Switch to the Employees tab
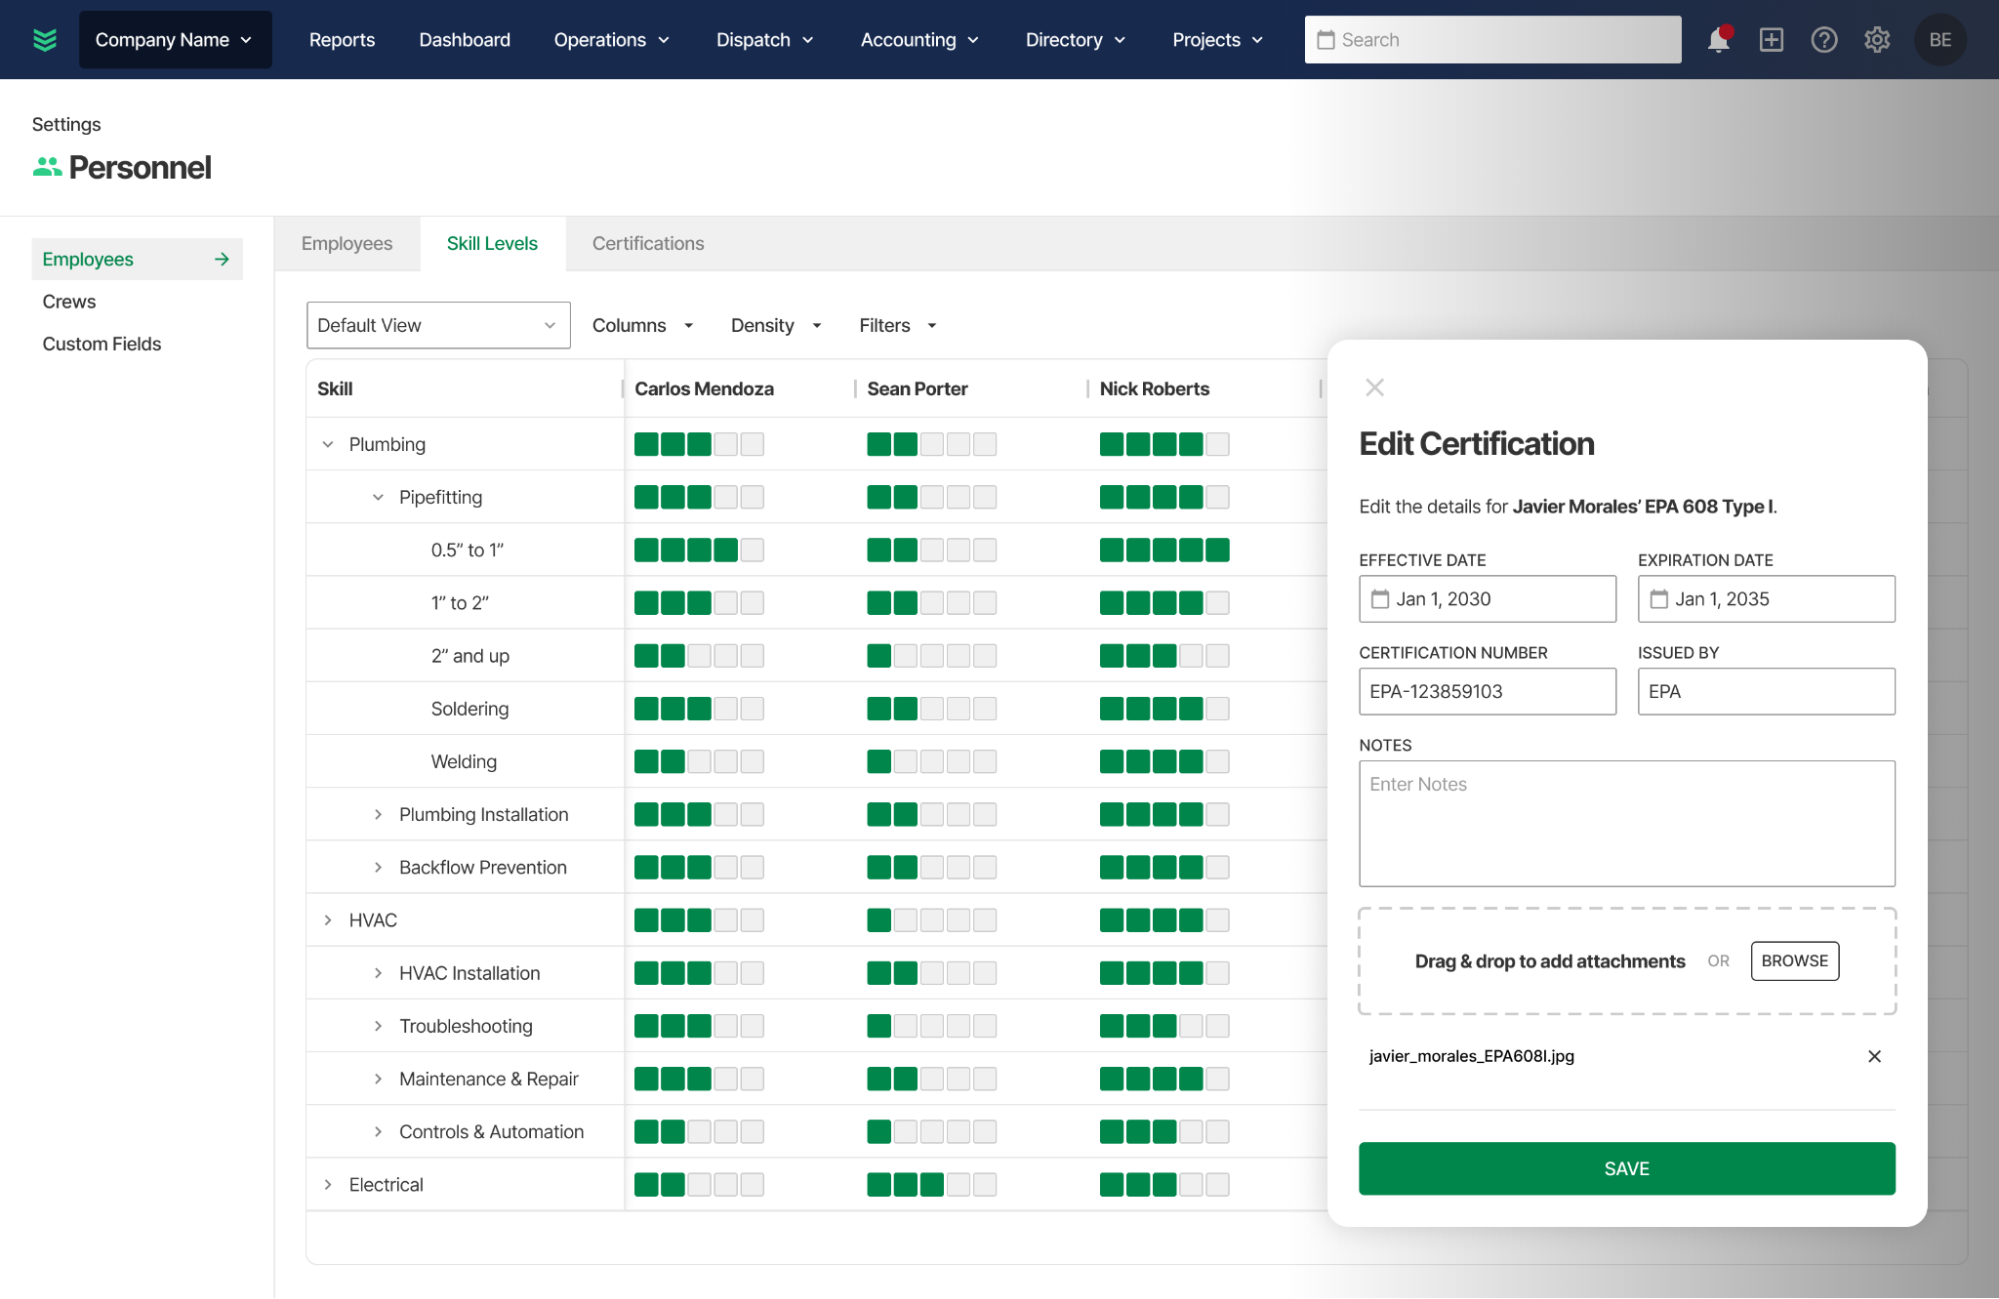The image size is (1999, 1299). pyautogui.click(x=347, y=244)
